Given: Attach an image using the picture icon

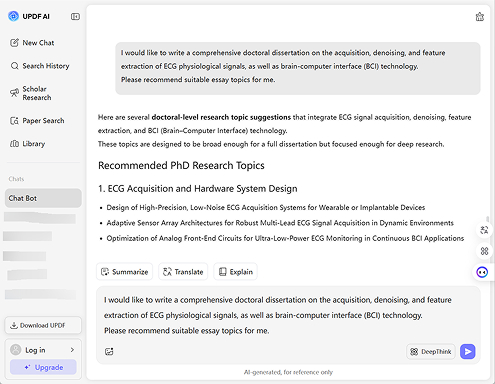Looking at the screenshot, I should 109,351.
